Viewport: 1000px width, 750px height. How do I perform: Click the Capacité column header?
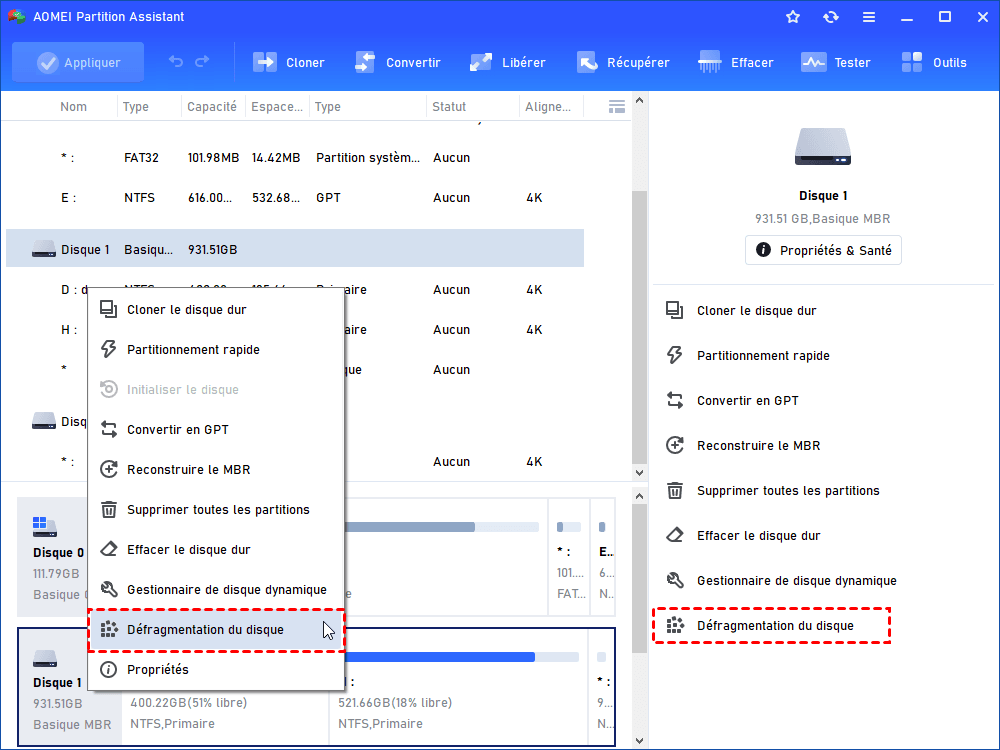(212, 107)
